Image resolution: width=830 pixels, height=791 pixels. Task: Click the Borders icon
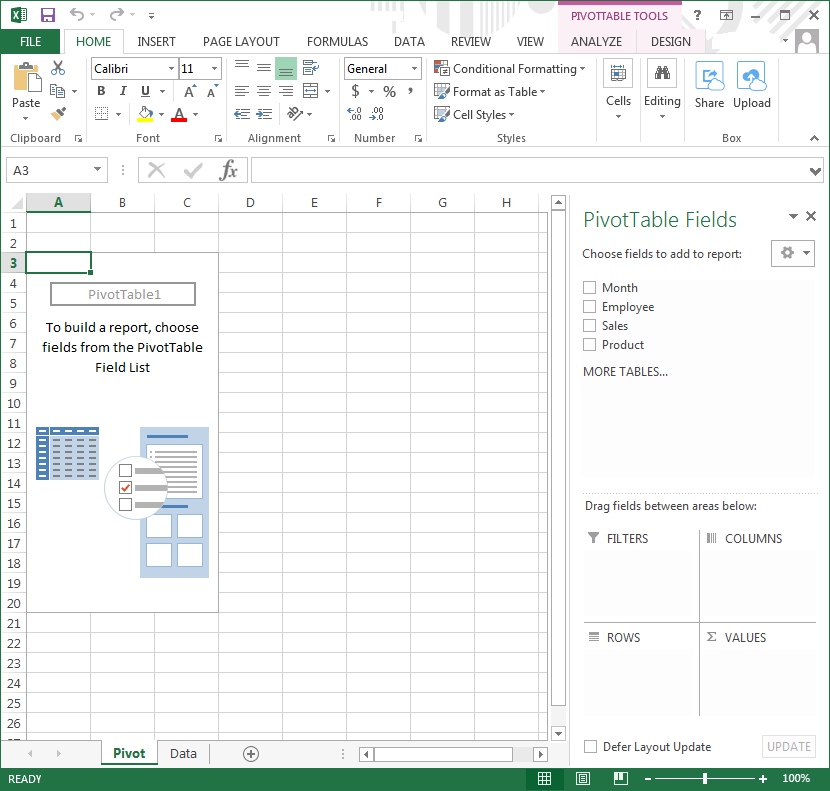(102, 114)
